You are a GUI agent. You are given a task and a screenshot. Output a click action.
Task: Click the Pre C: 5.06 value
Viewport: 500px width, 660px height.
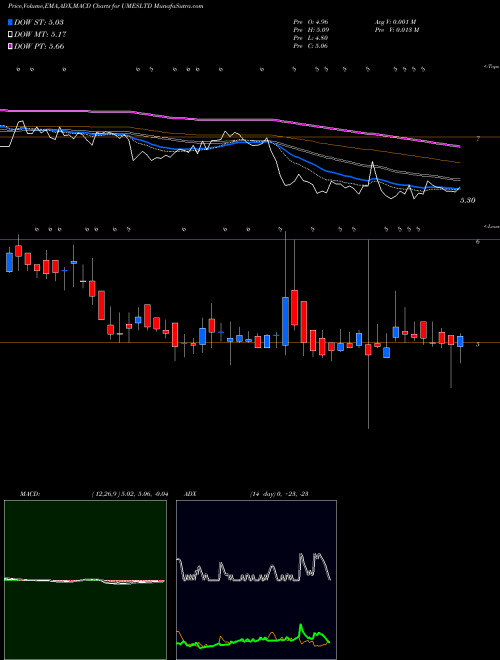coord(310,46)
